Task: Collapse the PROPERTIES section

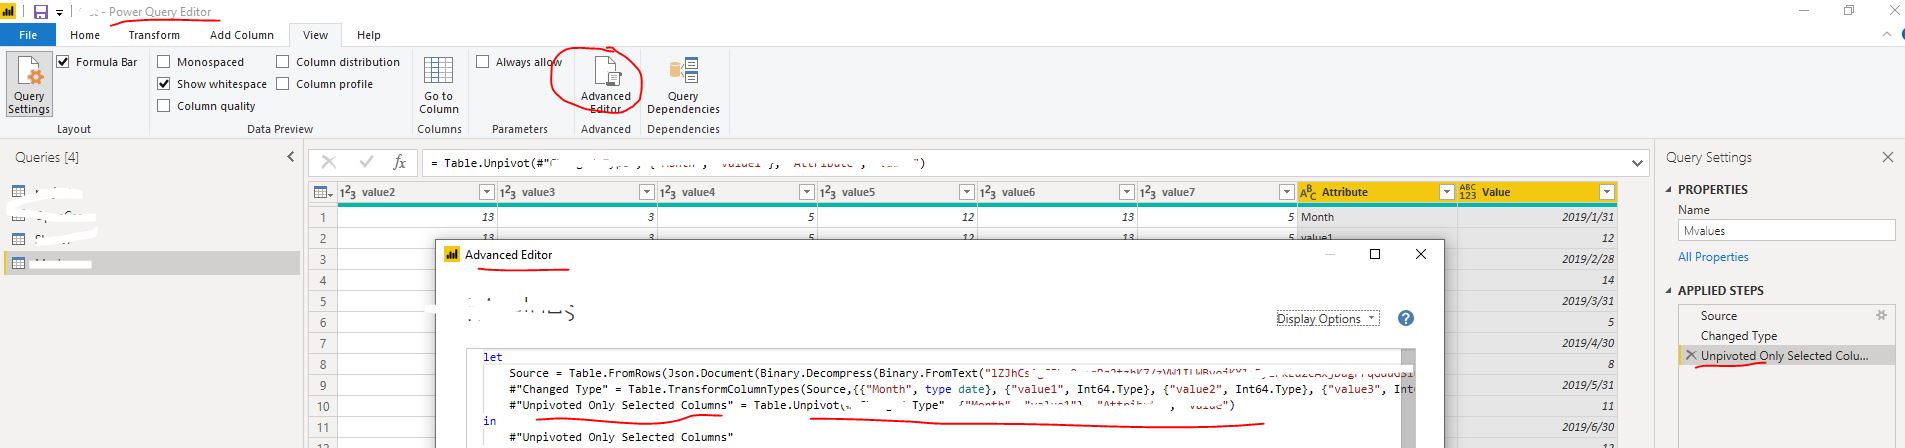Action: tap(1668, 189)
